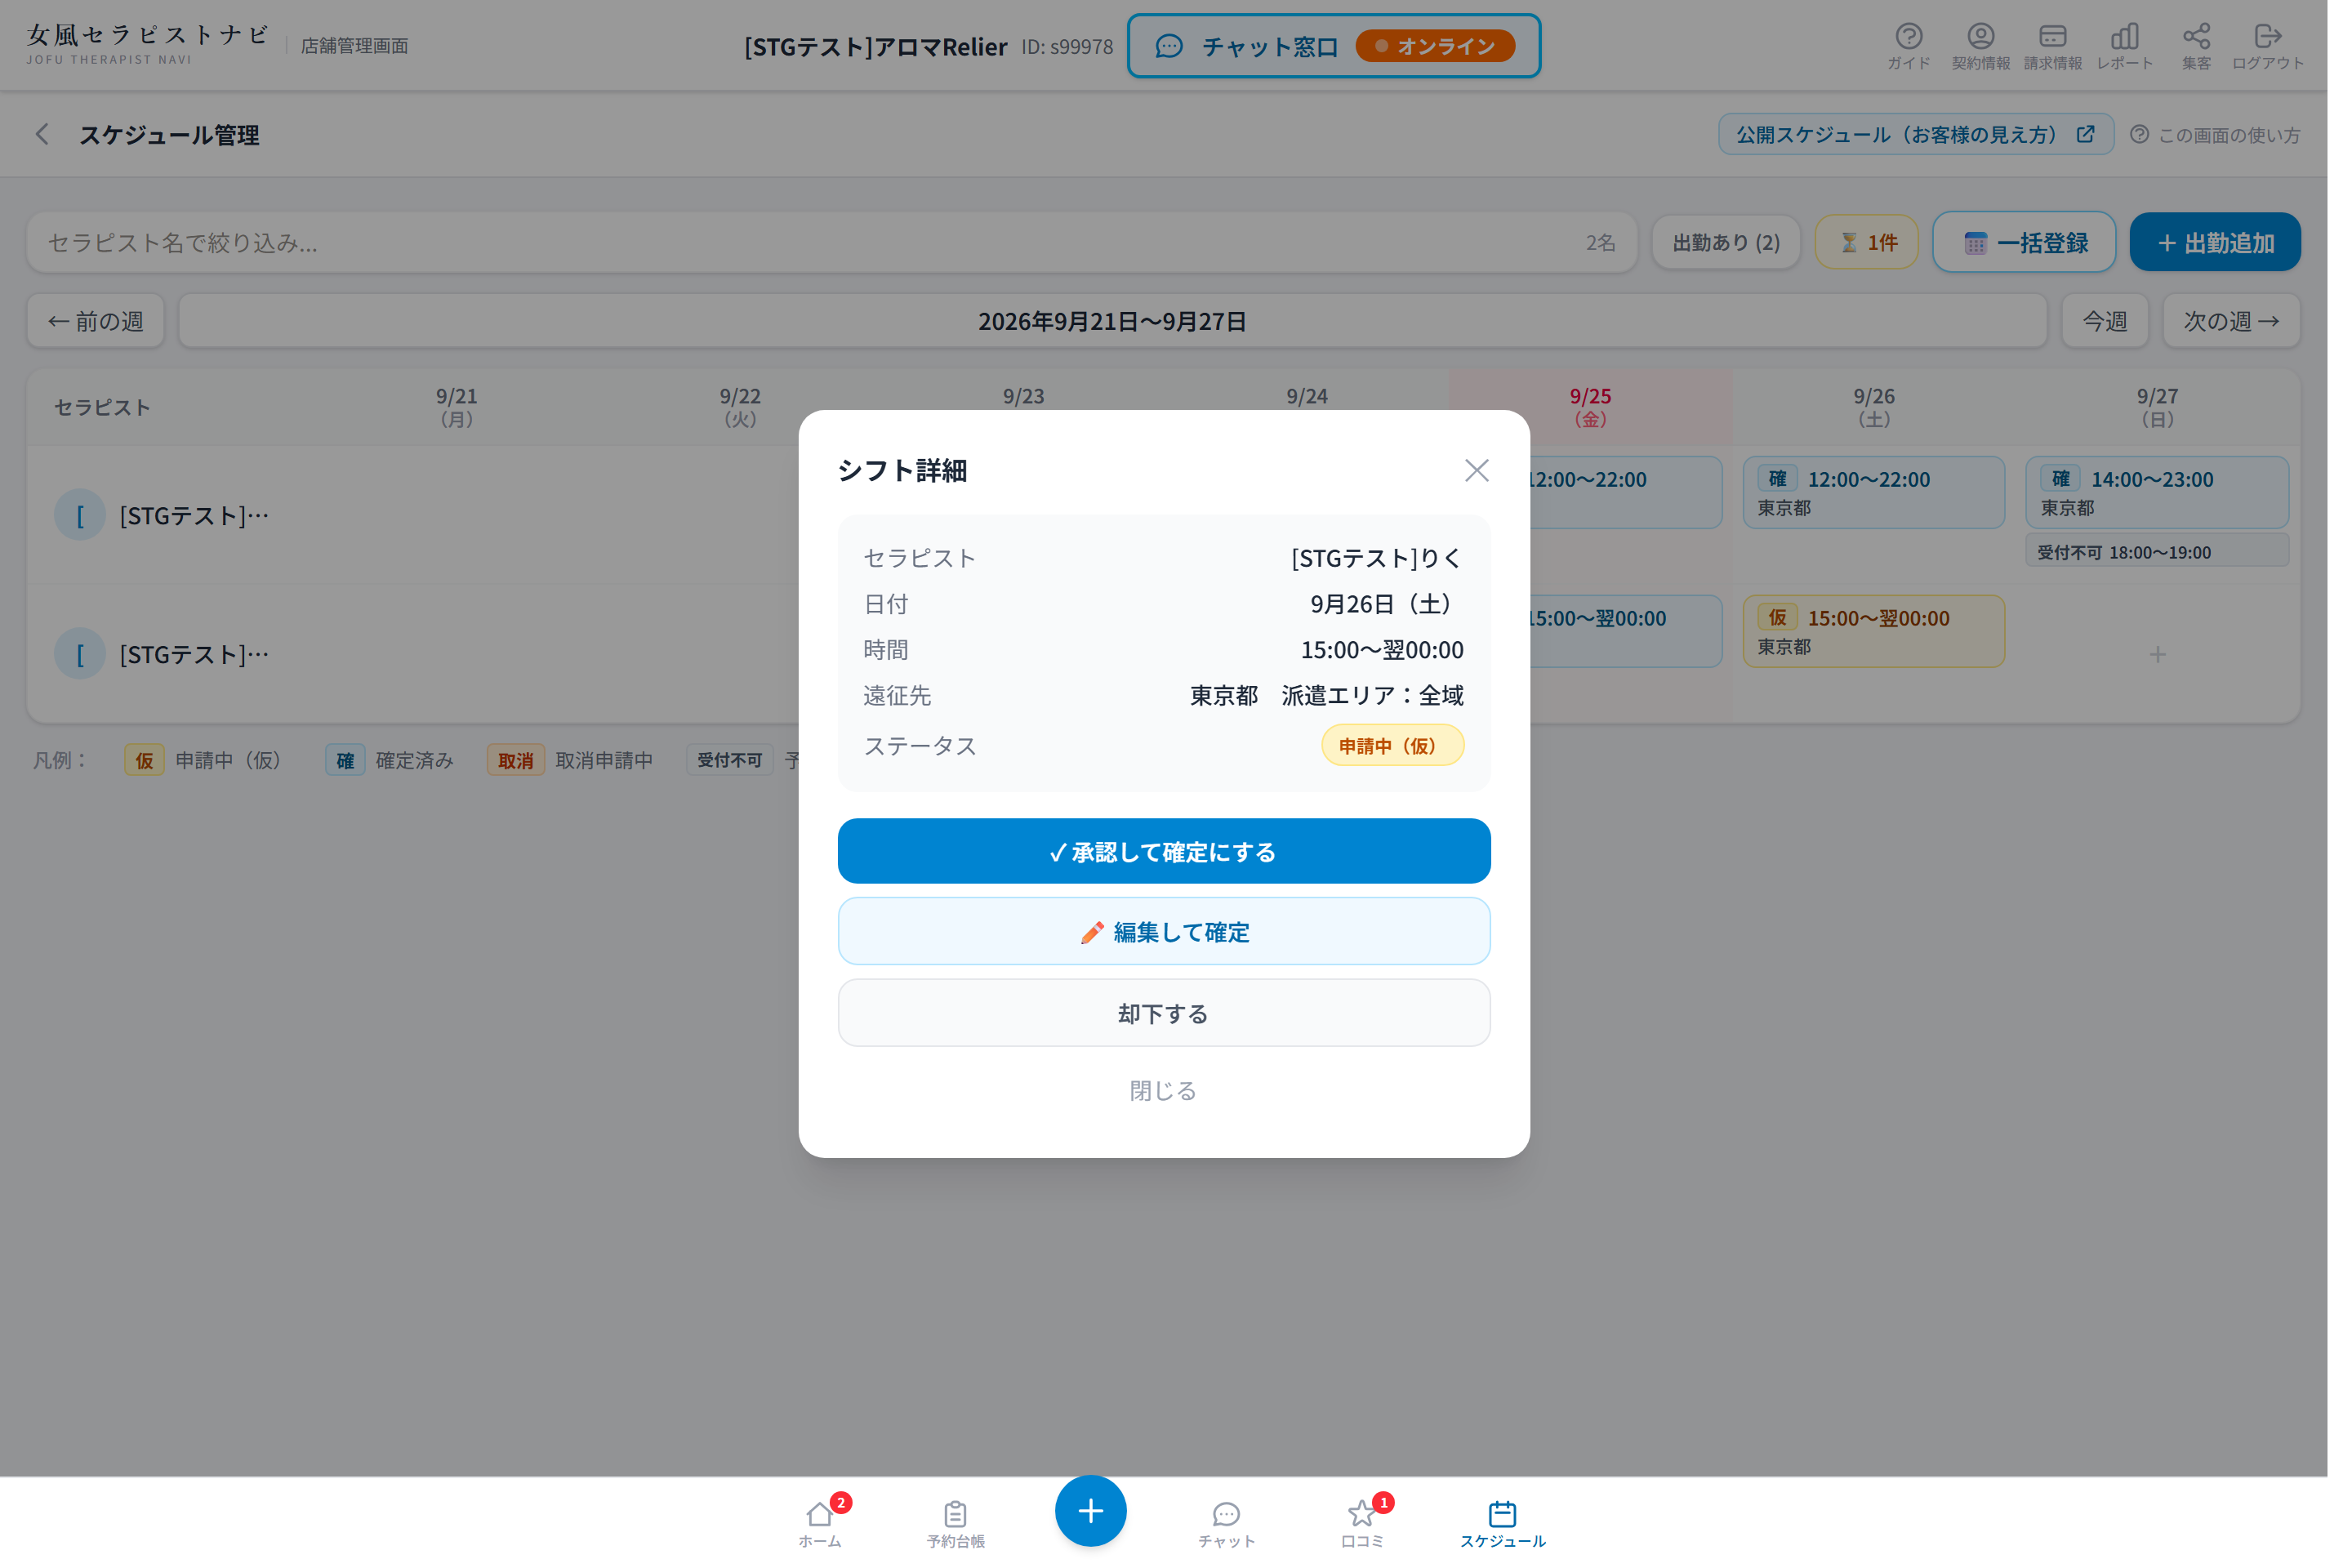Screen dimensions: 2352x1568
Task: Toggle the 出勤あり (2) filter
Action: point(1726,242)
